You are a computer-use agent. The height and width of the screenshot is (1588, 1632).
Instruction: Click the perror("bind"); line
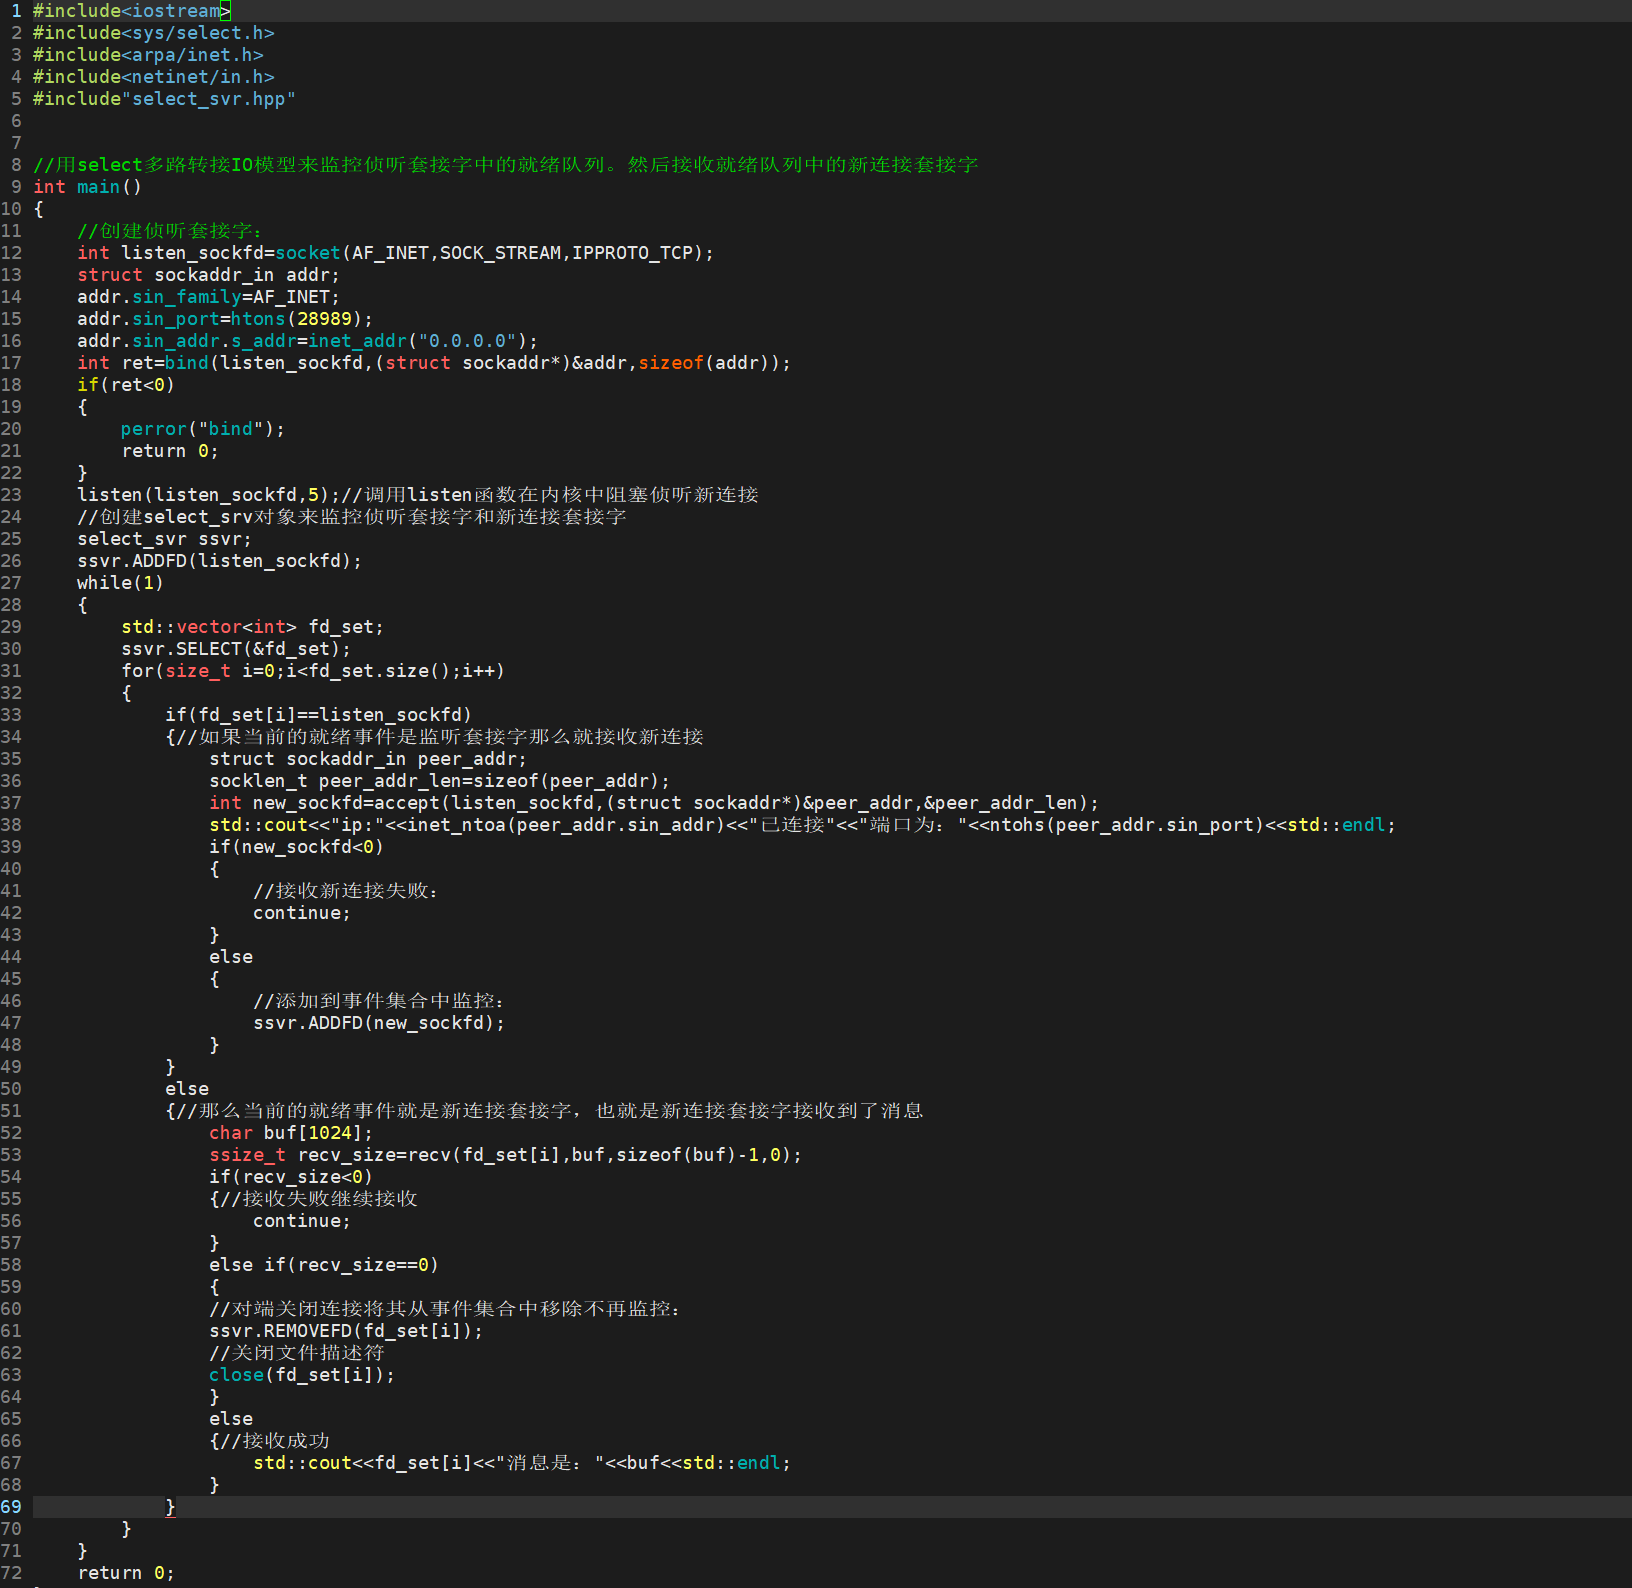click(x=203, y=429)
